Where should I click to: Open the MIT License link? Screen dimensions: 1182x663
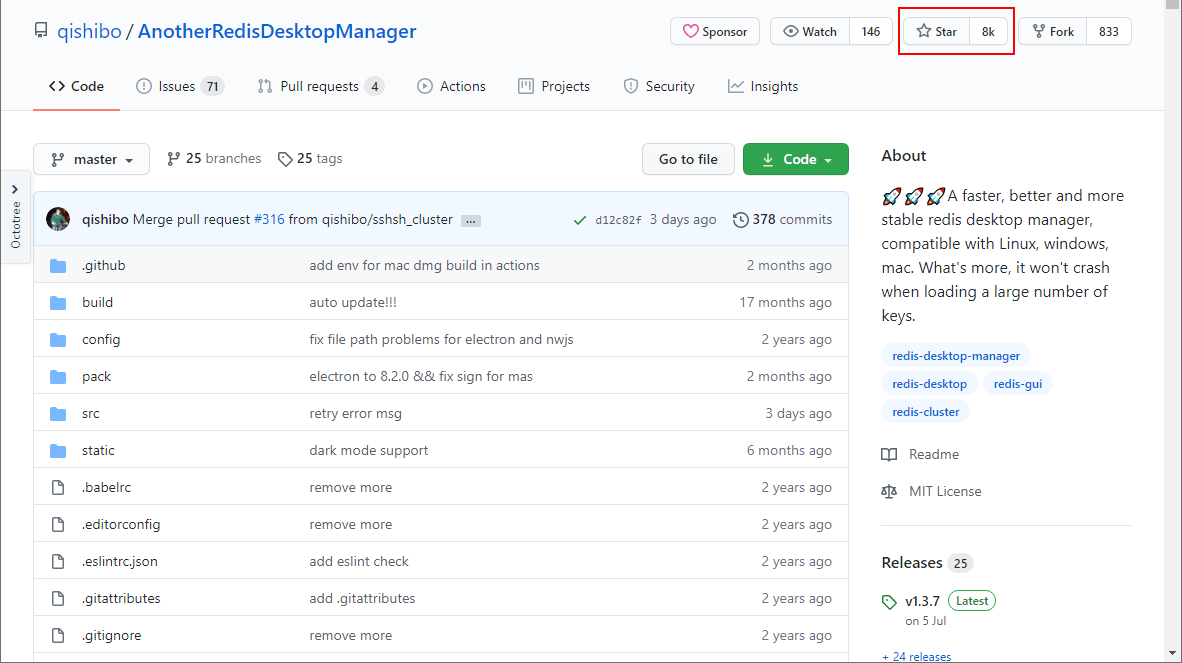click(945, 491)
